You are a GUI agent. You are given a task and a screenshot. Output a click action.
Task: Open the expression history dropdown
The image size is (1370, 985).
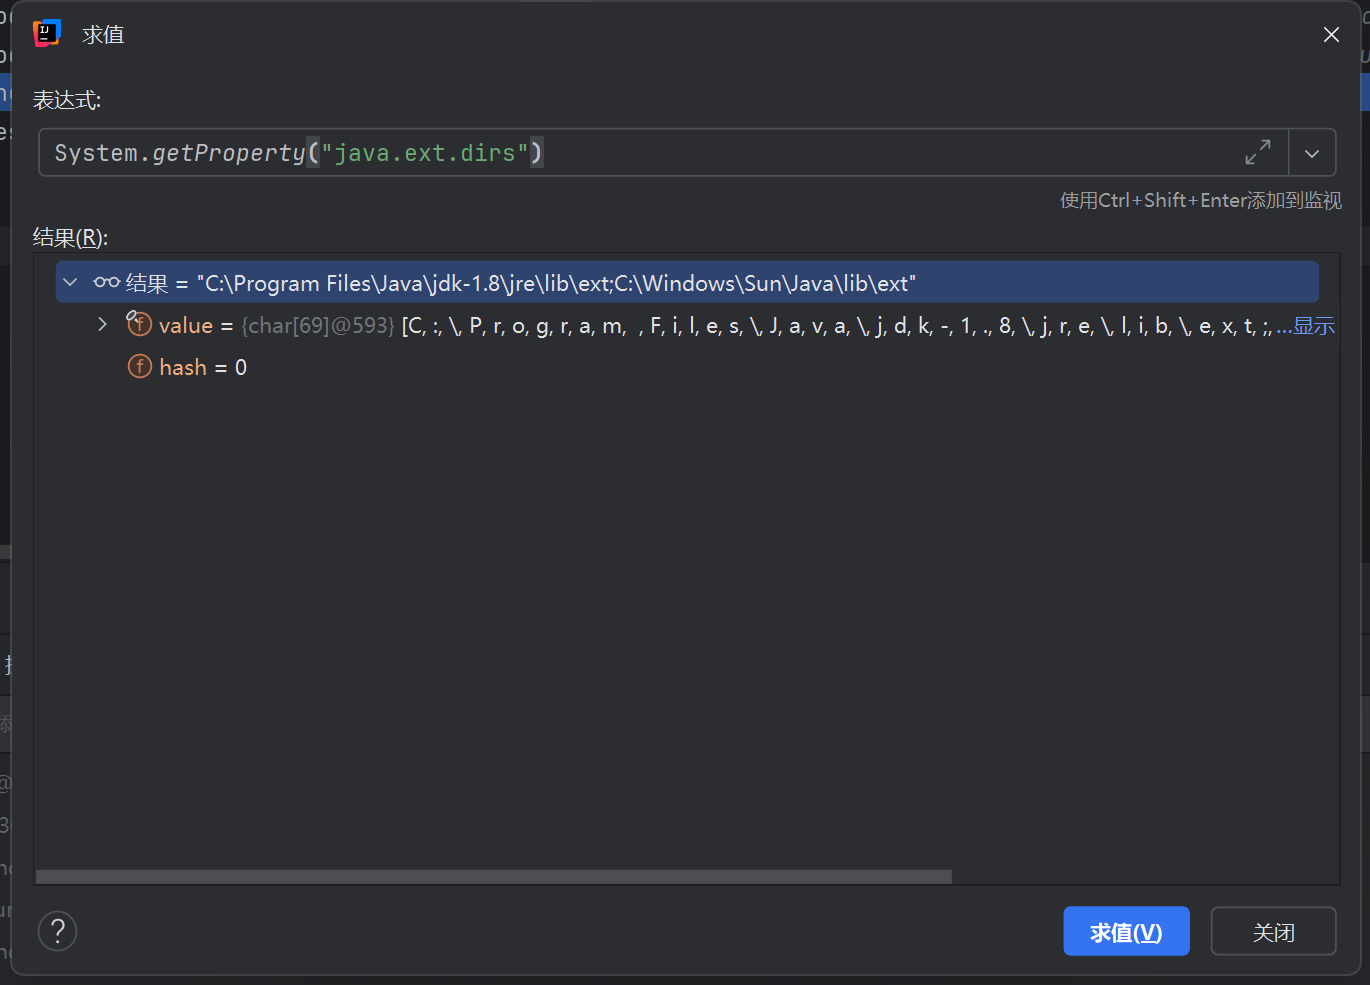click(1312, 152)
